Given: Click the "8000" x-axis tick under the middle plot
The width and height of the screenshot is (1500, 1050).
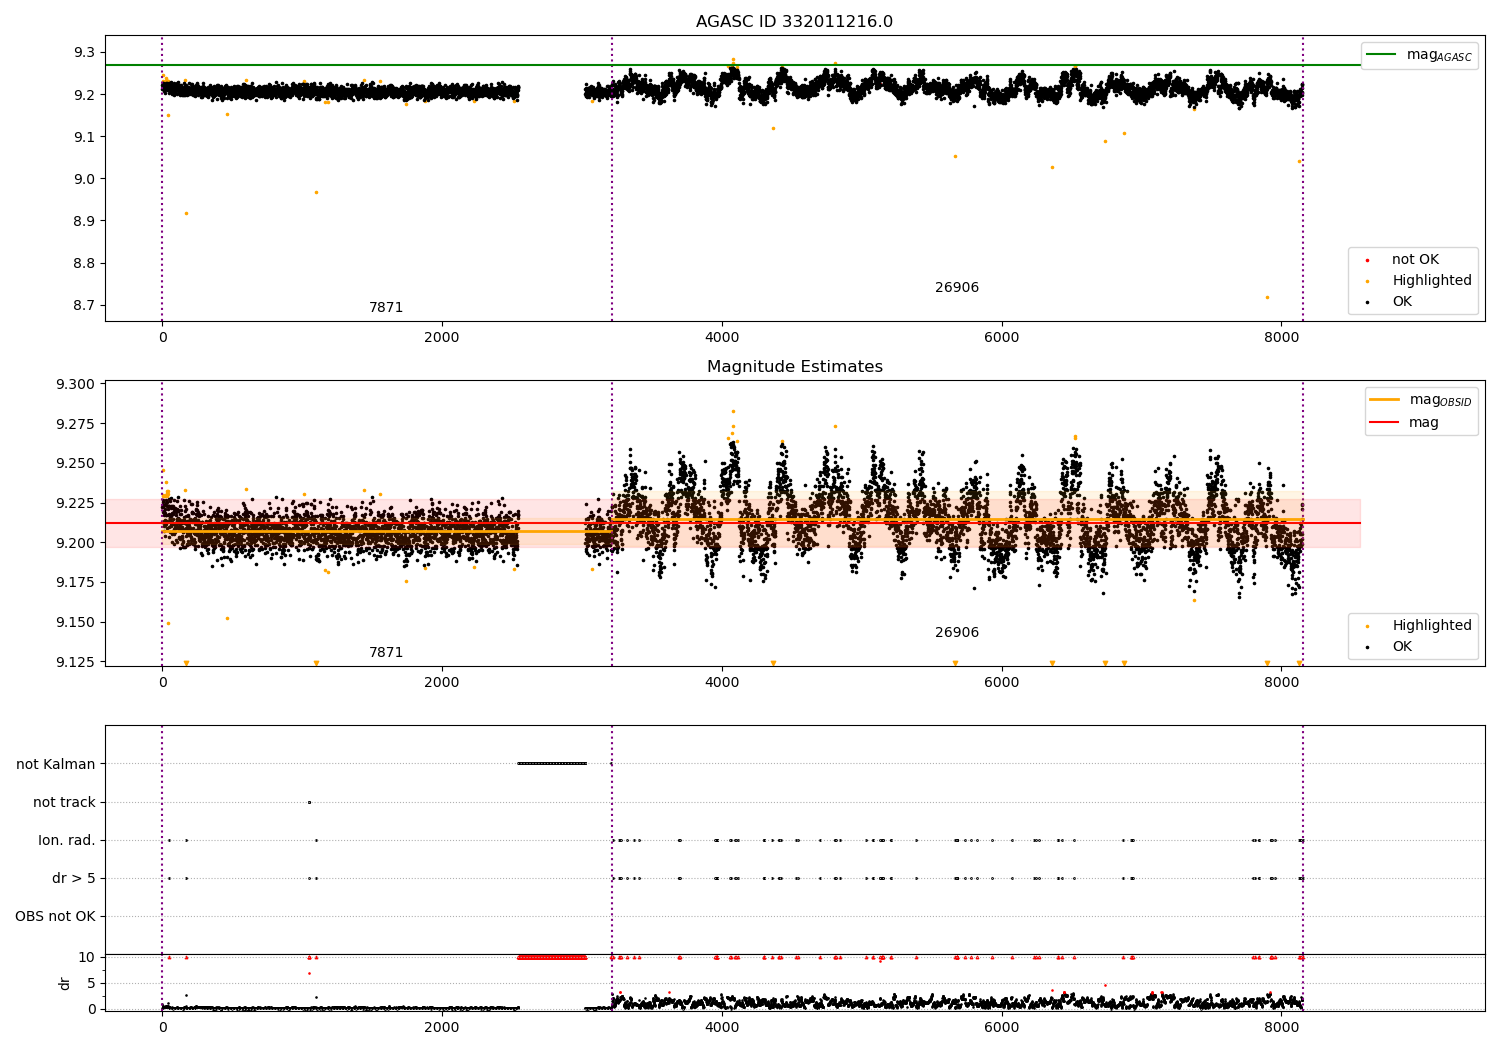Looking at the screenshot, I should 1282,683.
